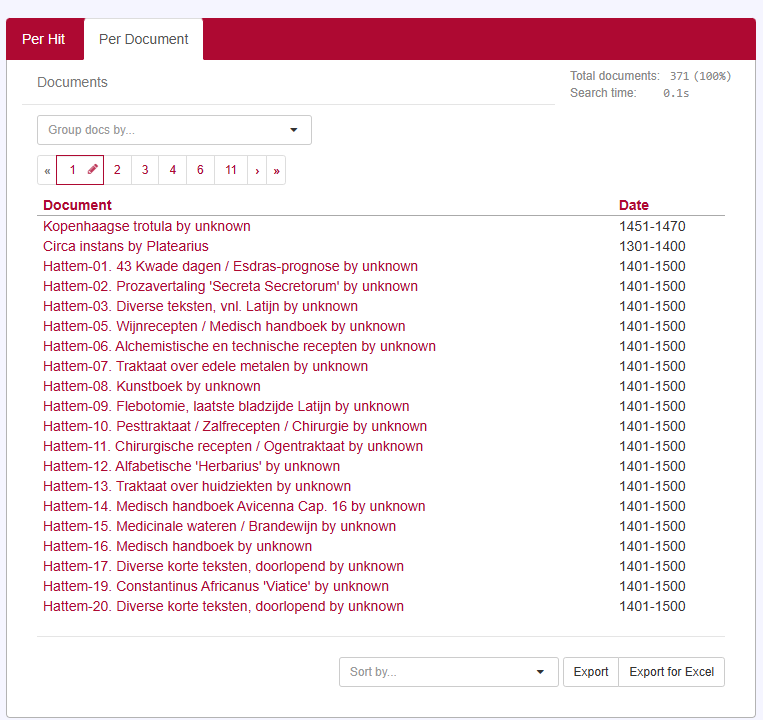This screenshot has height=720, width=763.
Task: Select the Per Document tab
Action: click(x=144, y=39)
